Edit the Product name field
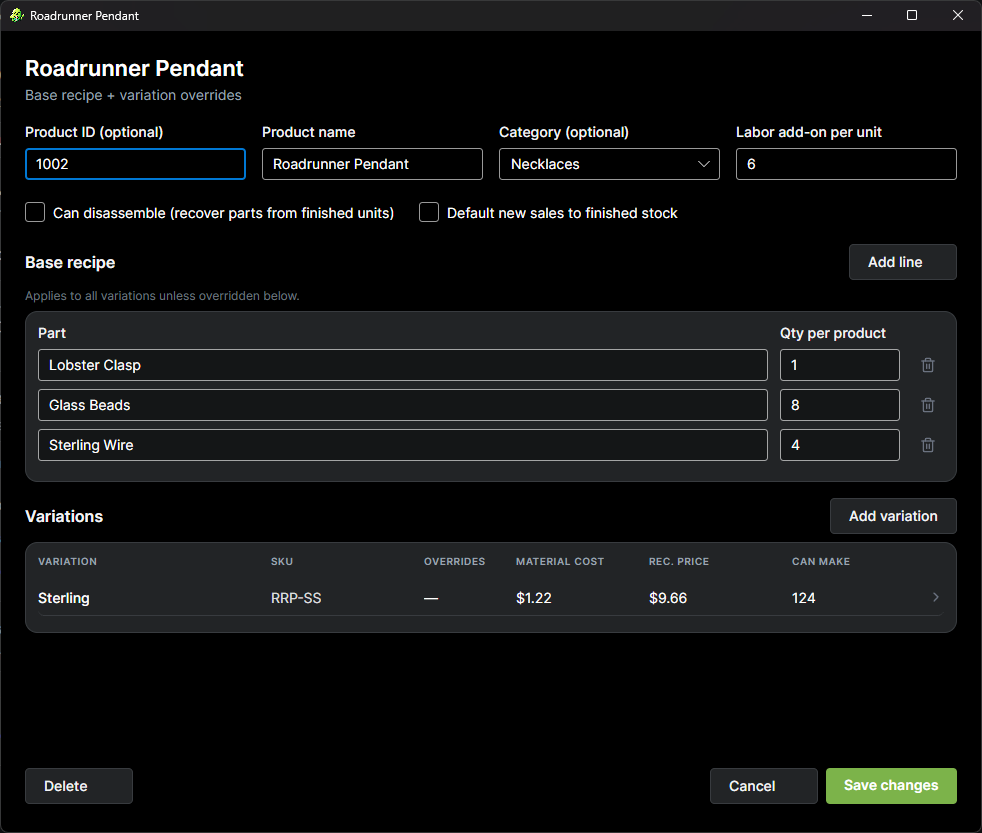The height and width of the screenshot is (833, 982). click(x=372, y=164)
